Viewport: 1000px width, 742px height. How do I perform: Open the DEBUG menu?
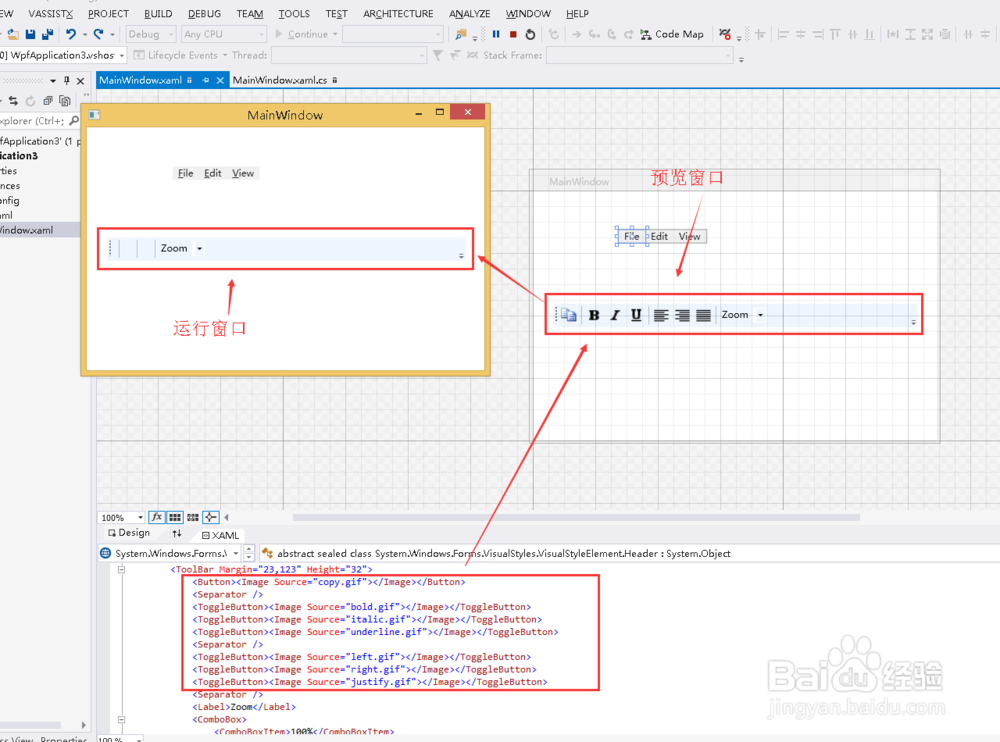tap(204, 13)
